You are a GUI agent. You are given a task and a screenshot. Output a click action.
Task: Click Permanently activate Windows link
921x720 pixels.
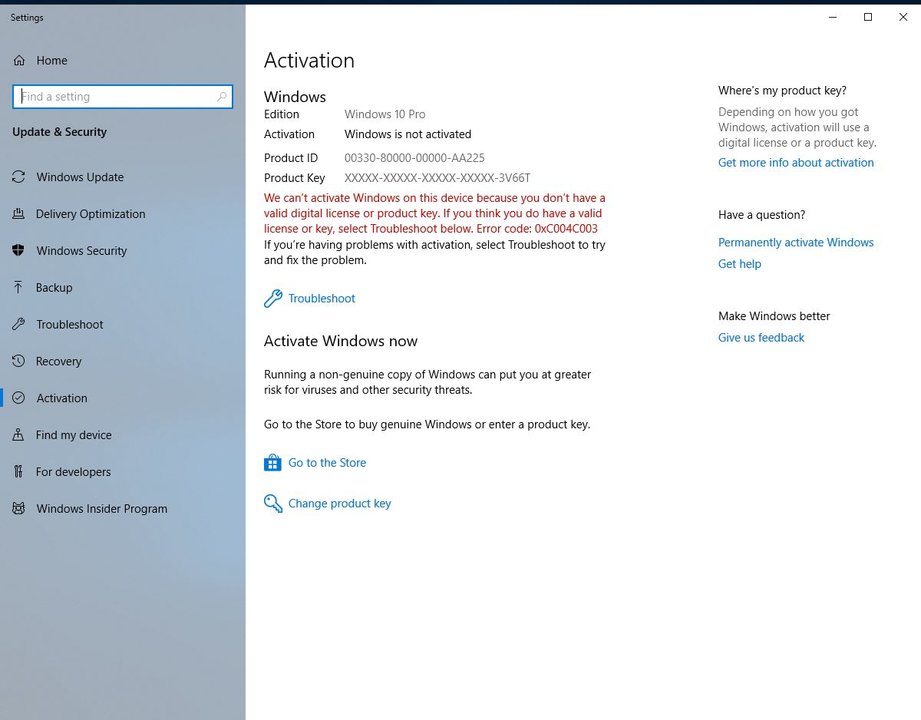pos(796,243)
